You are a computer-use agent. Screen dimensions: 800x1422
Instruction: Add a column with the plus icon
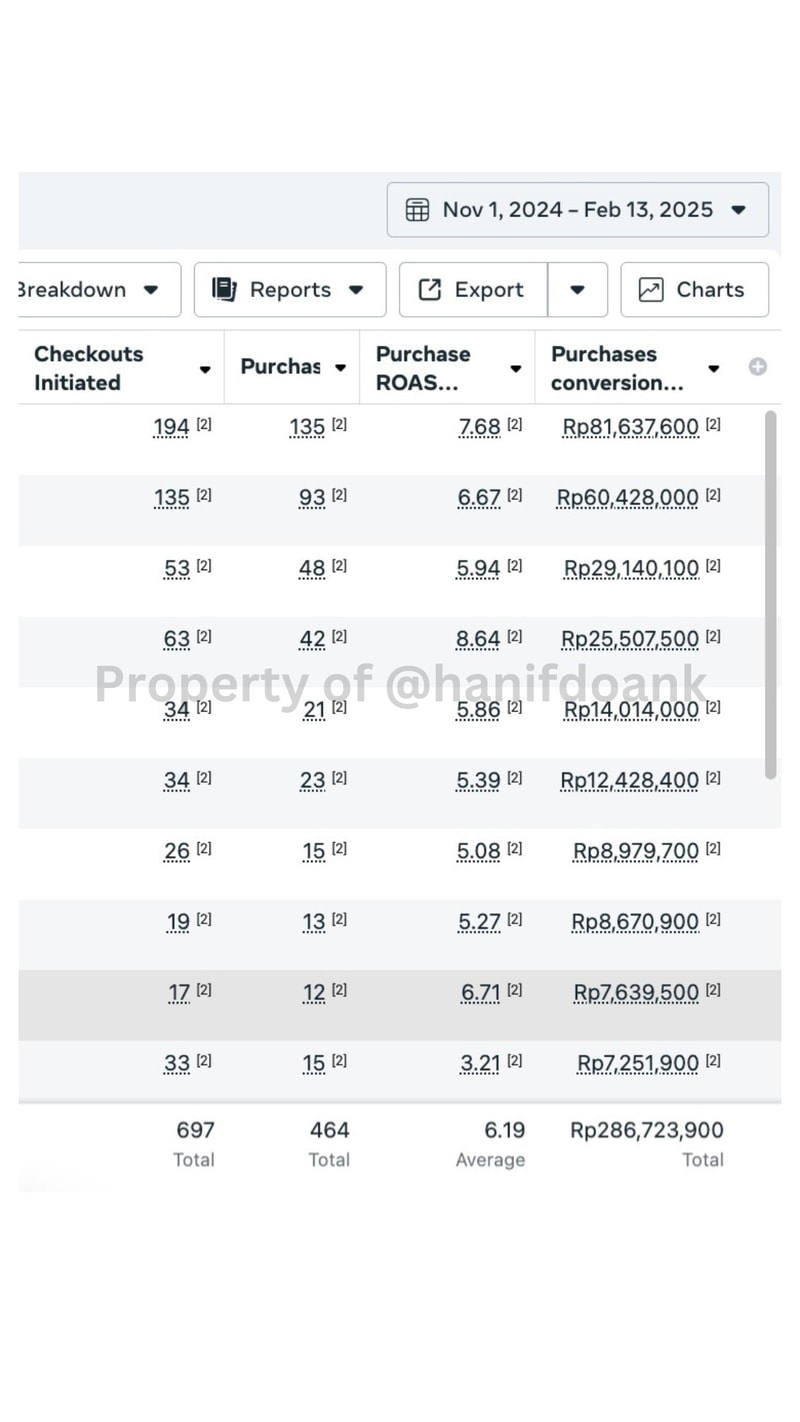pyautogui.click(x=758, y=367)
